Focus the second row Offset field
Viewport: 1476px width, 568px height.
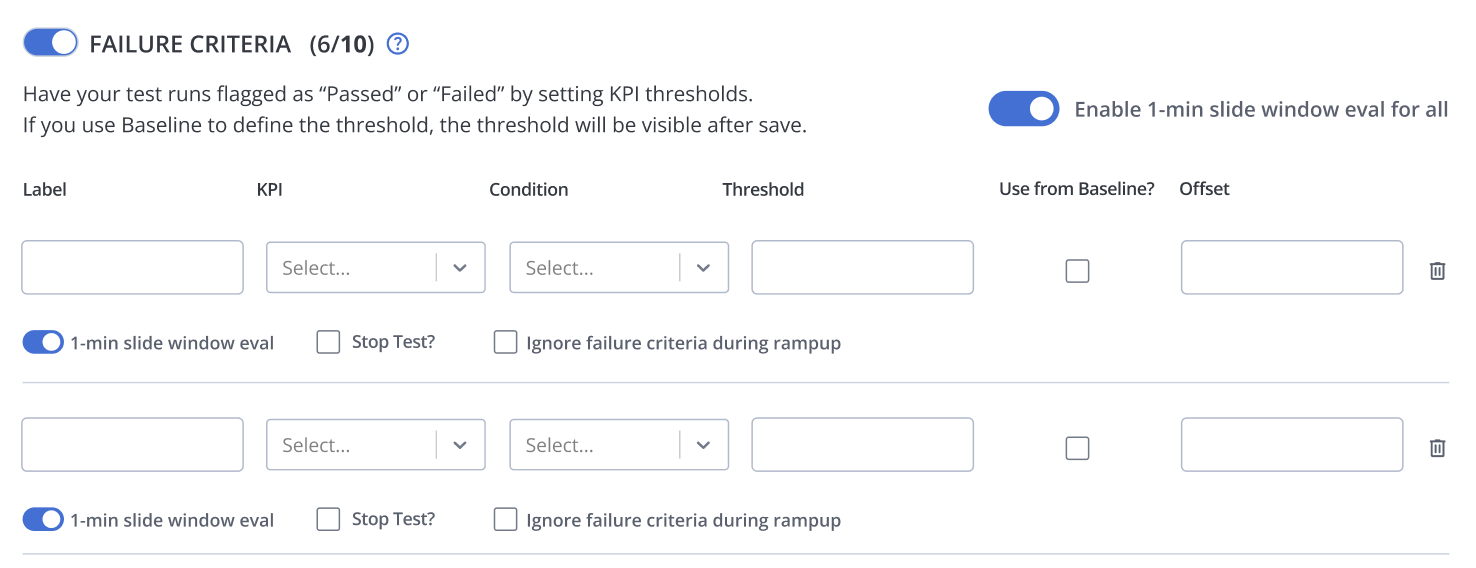(x=1292, y=444)
